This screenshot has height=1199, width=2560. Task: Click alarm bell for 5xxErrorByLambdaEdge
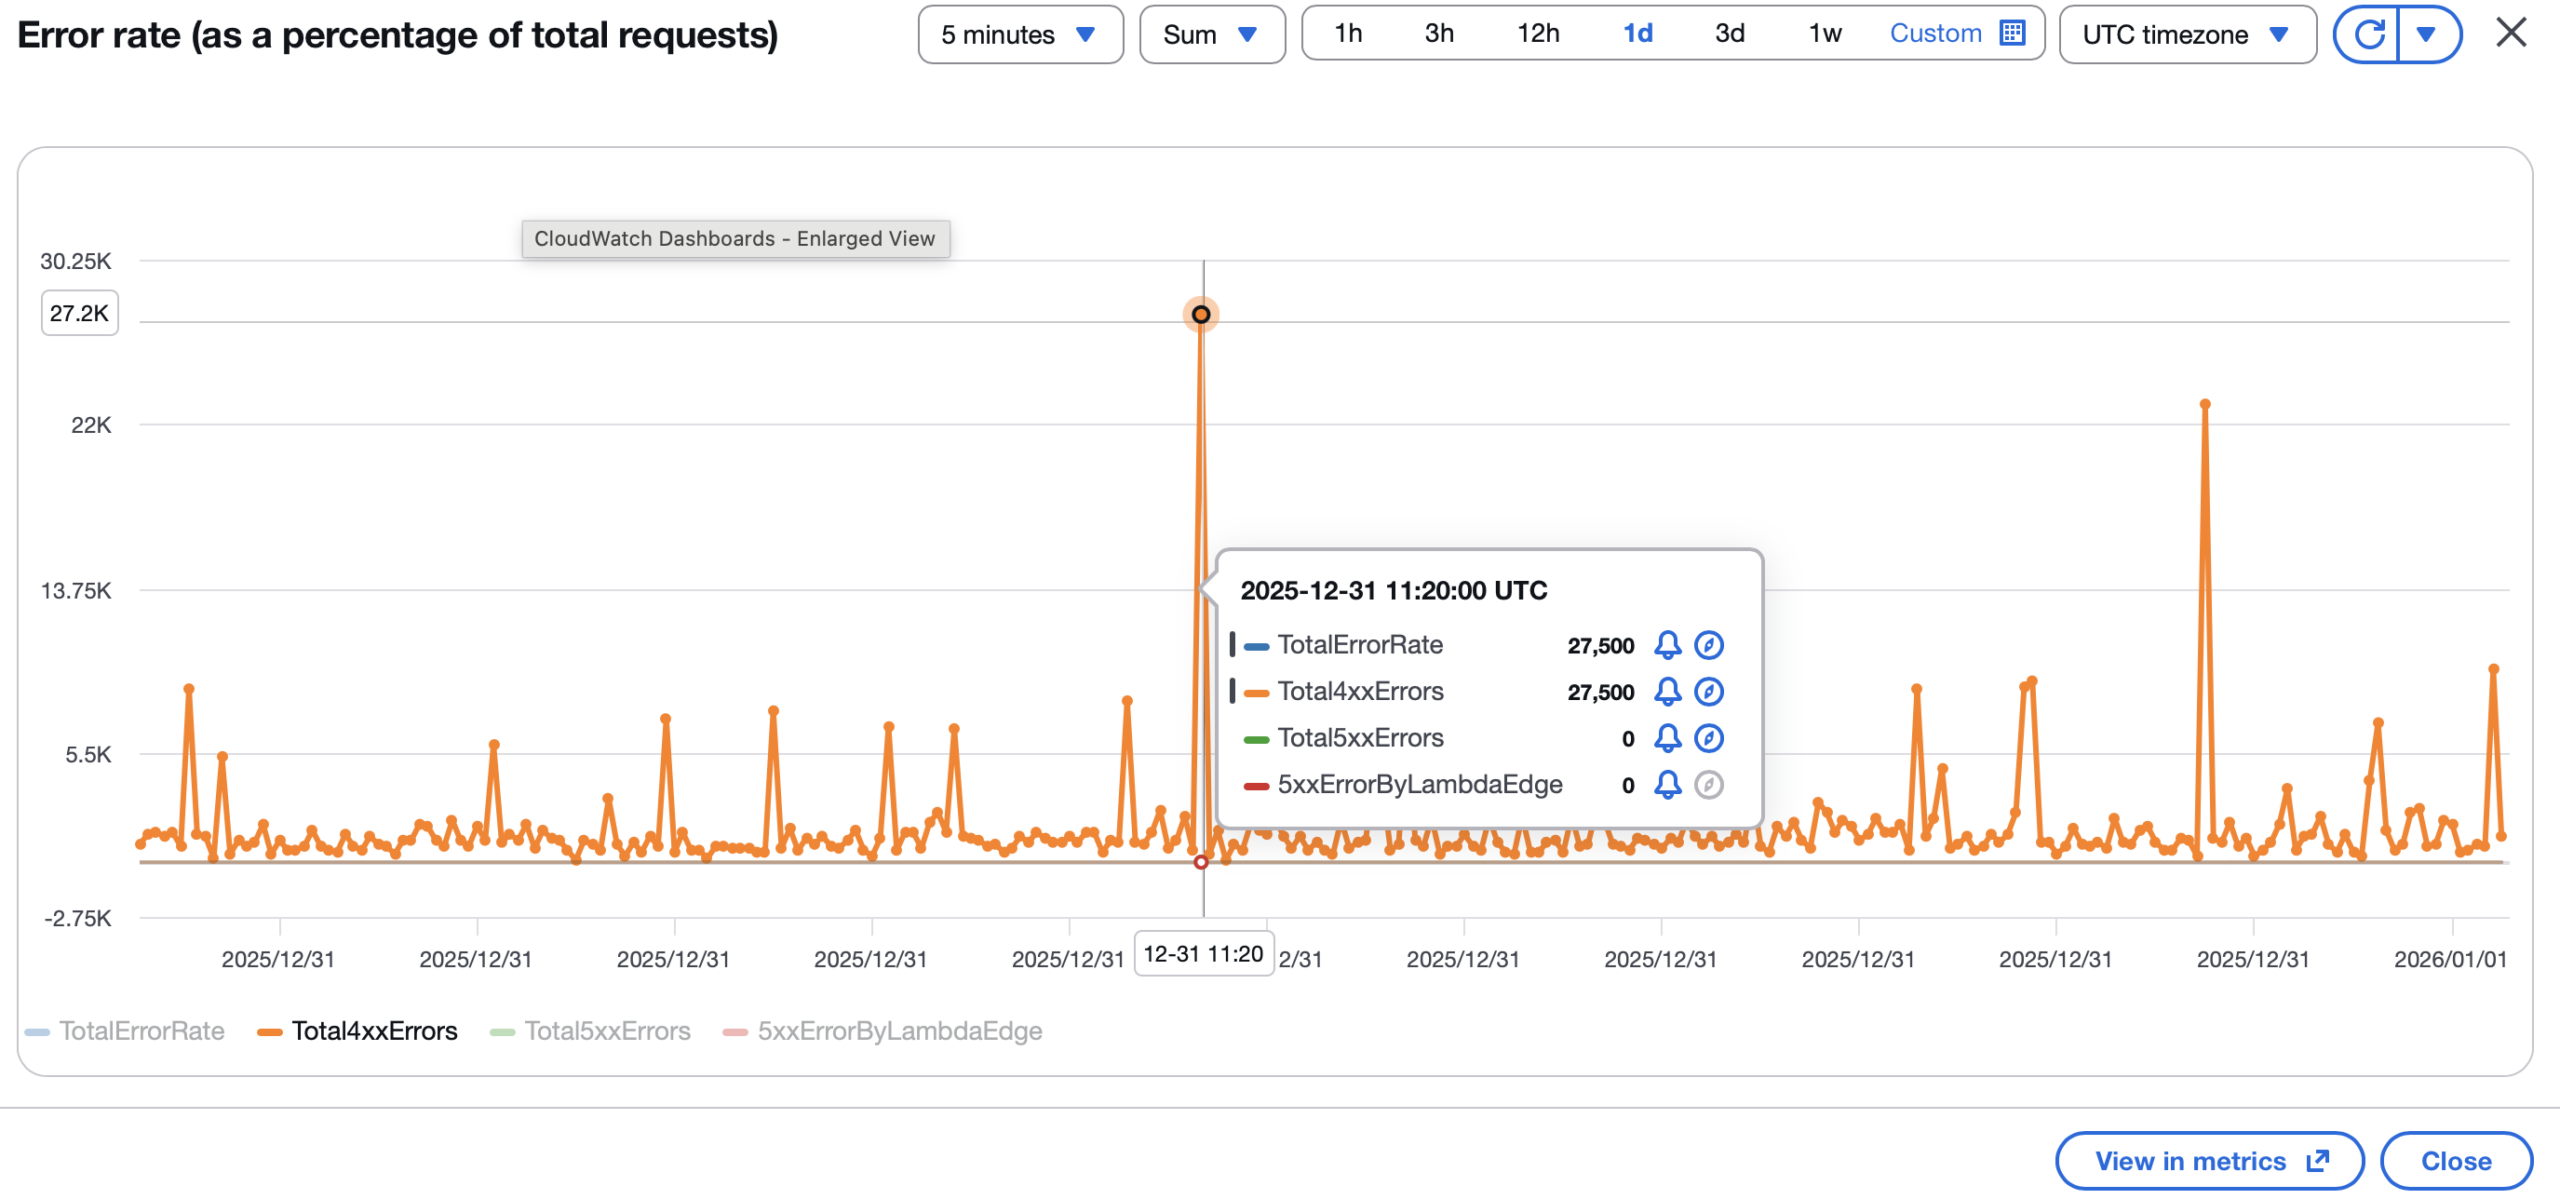pos(1667,784)
